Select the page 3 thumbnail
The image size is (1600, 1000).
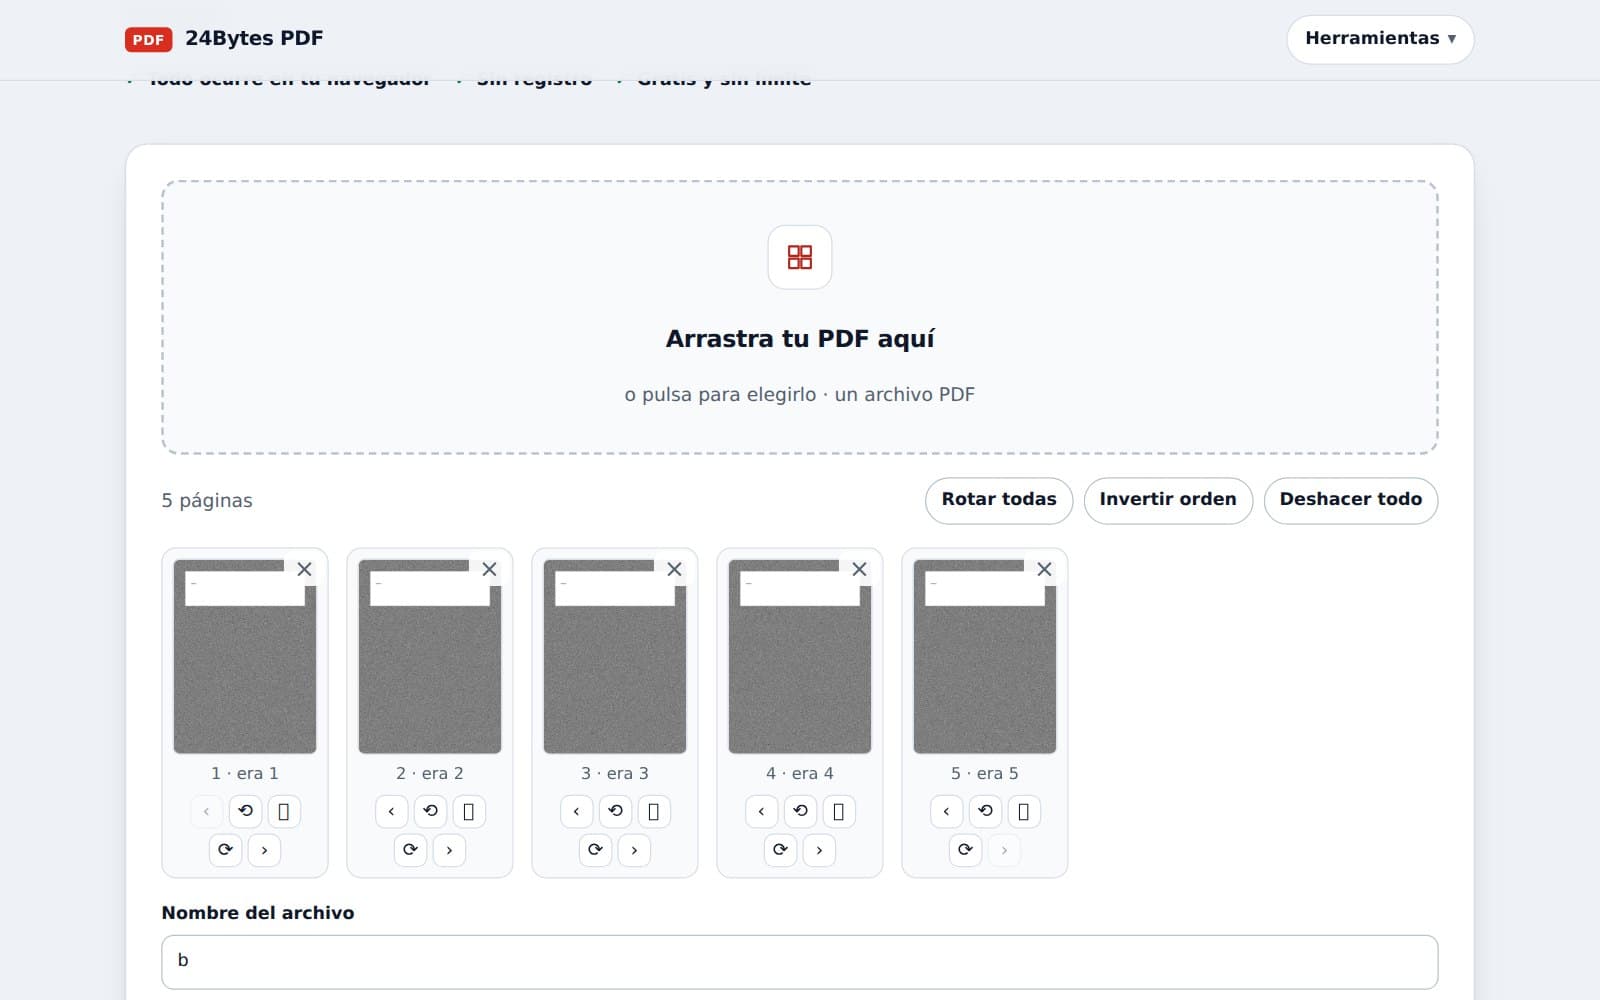coord(615,656)
